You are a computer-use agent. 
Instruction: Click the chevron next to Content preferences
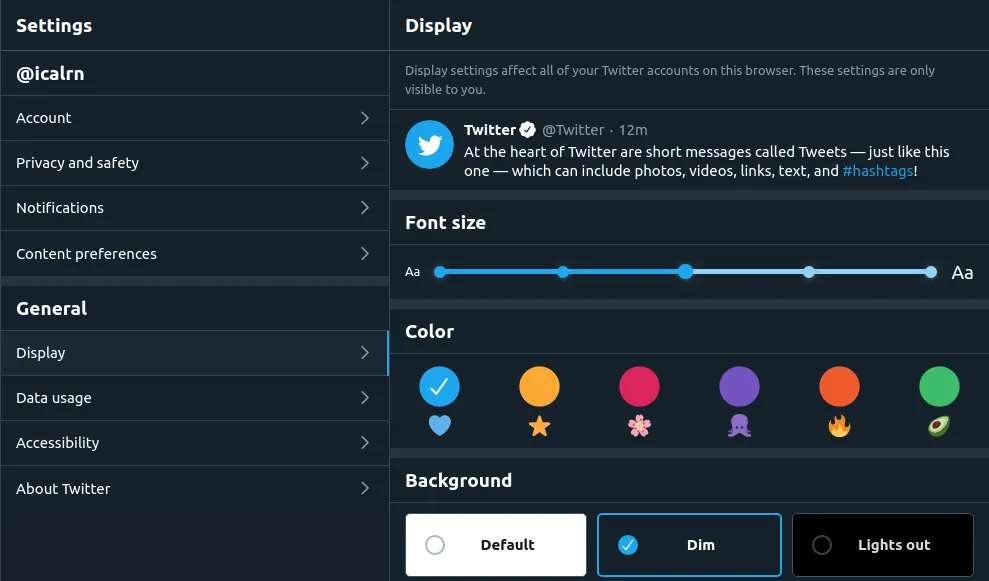[x=365, y=253]
